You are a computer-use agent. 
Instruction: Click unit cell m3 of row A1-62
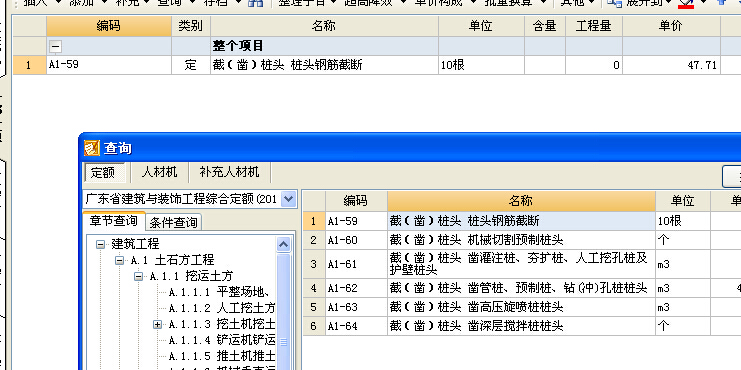click(x=683, y=288)
